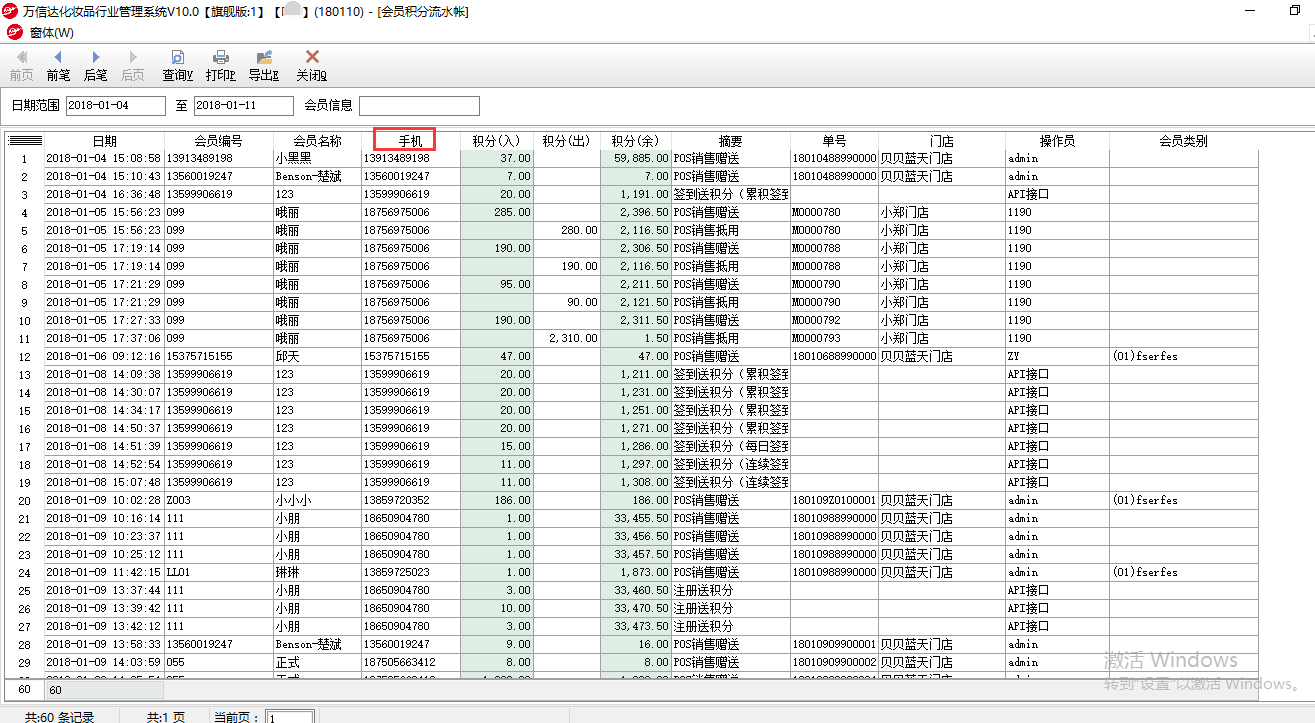Screen dimensions: 1315x723
Task: Click member name cell 正式
Action: 317,662
